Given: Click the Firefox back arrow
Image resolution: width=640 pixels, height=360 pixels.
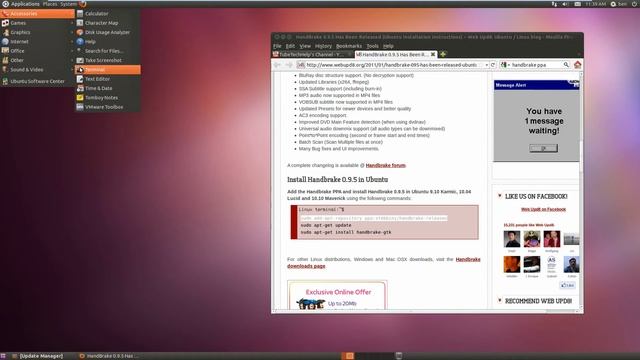Looking at the screenshot, I should coord(278,65).
